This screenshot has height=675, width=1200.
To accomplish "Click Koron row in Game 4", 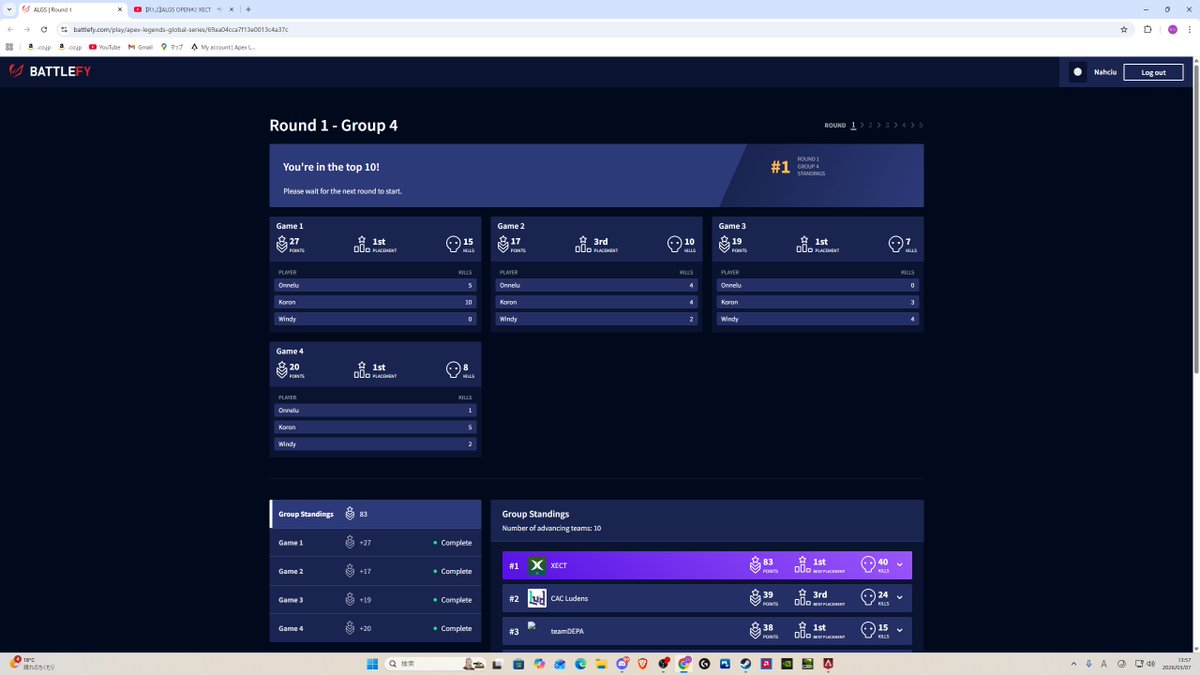I will [x=376, y=427].
